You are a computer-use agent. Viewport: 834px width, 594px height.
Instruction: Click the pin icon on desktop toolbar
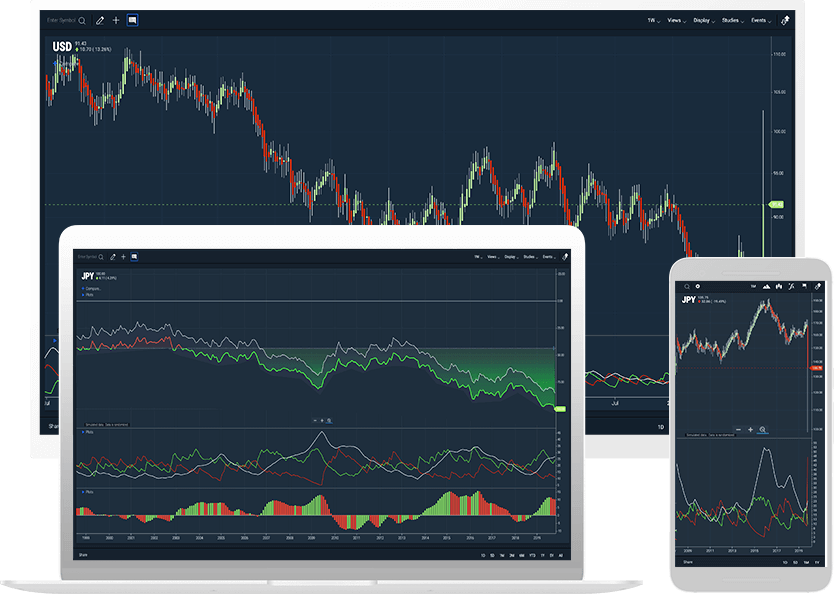(785, 20)
